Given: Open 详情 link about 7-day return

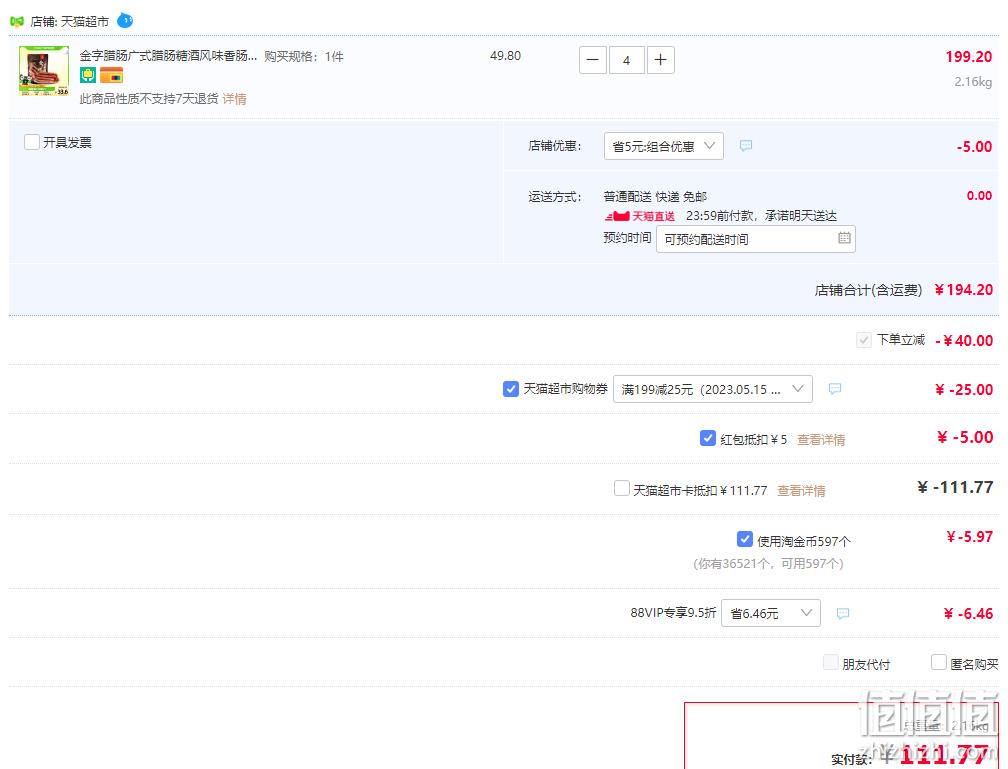Looking at the screenshot, I should click(x=235, y=99).
